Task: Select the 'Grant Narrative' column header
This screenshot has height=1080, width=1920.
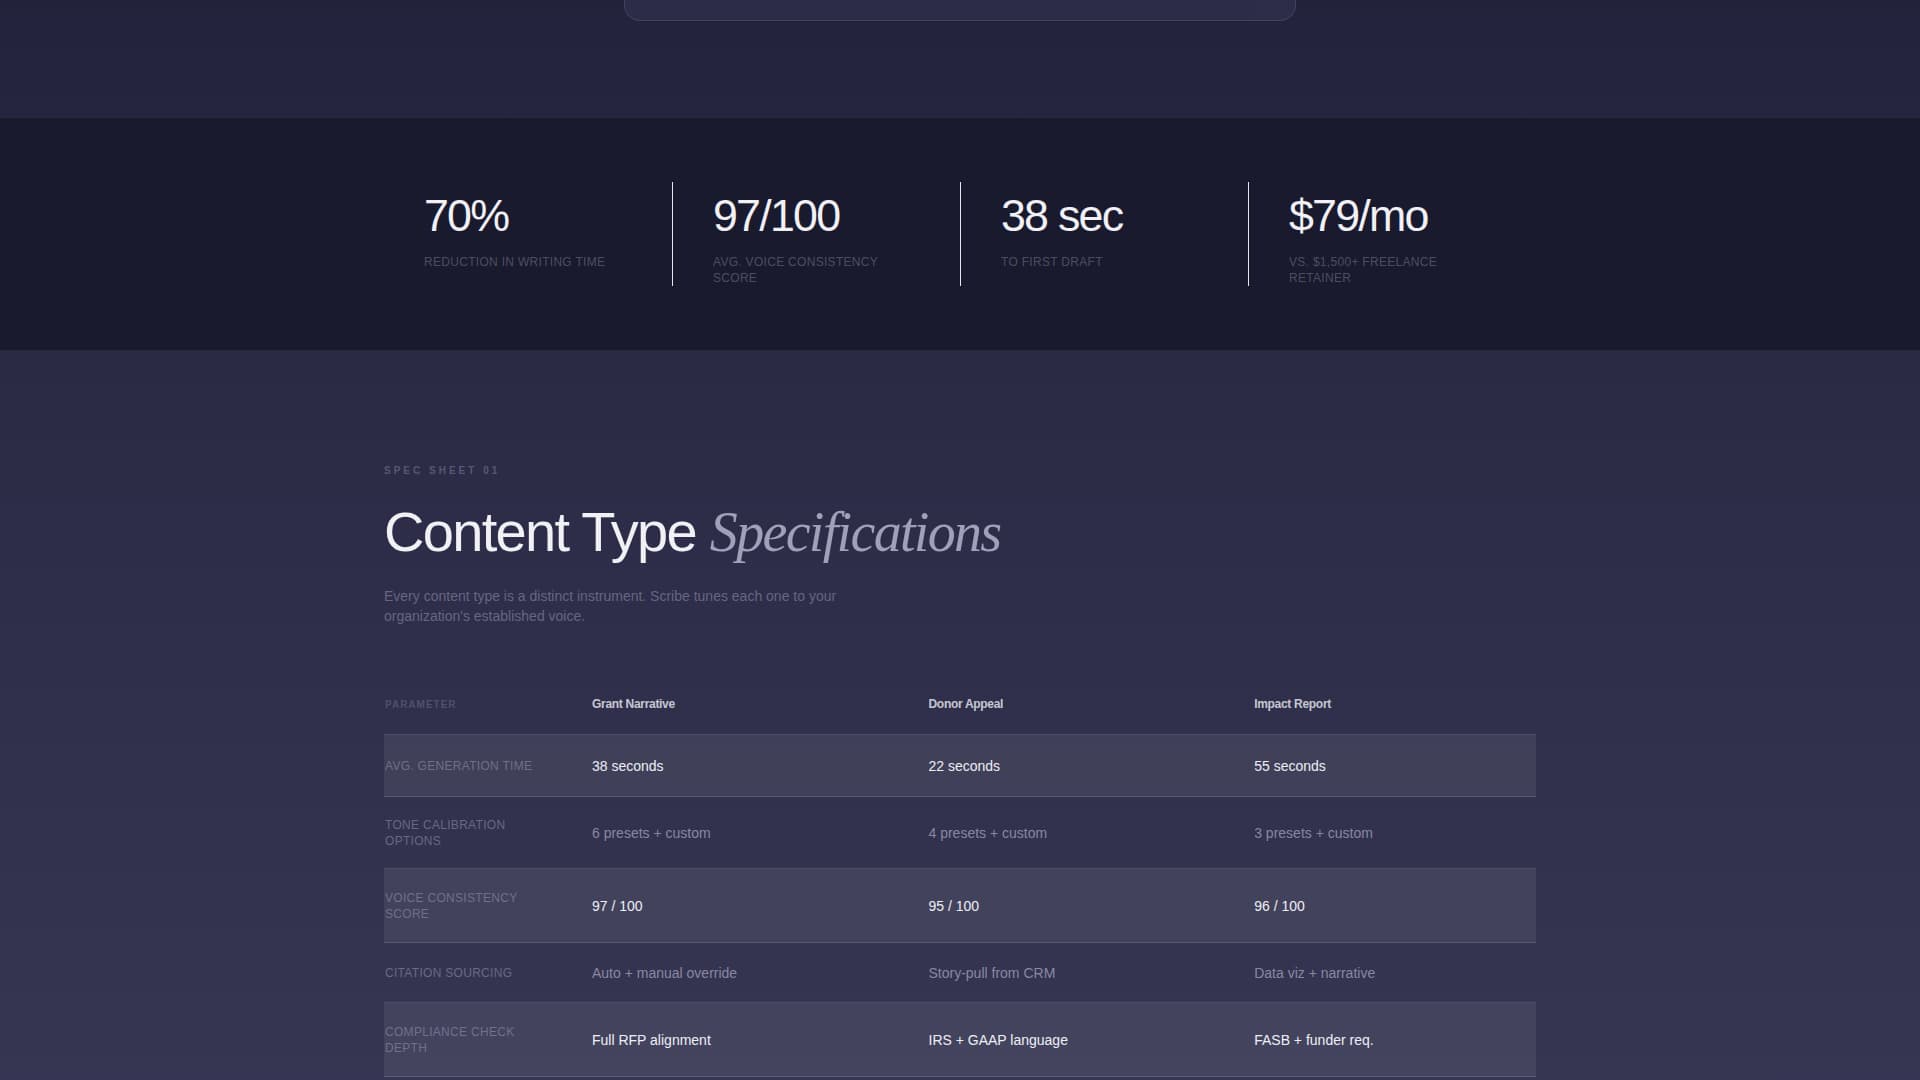Action: 633,704
